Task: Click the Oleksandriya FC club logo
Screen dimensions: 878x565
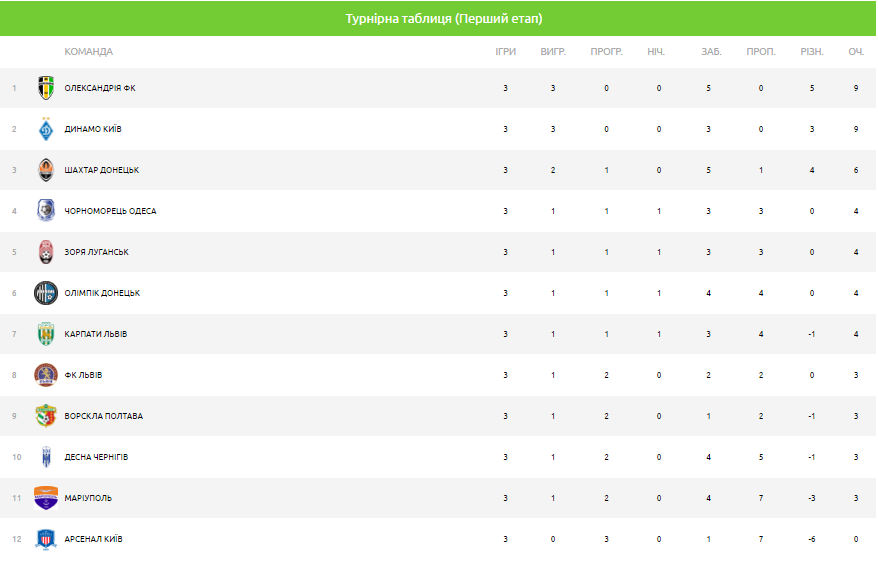Action: 46,88
